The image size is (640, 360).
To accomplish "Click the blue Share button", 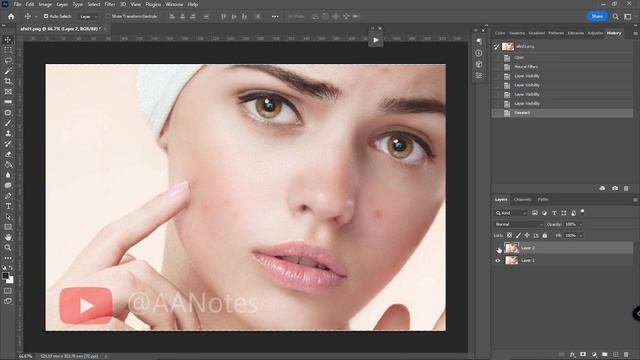I will pos(597,16).
